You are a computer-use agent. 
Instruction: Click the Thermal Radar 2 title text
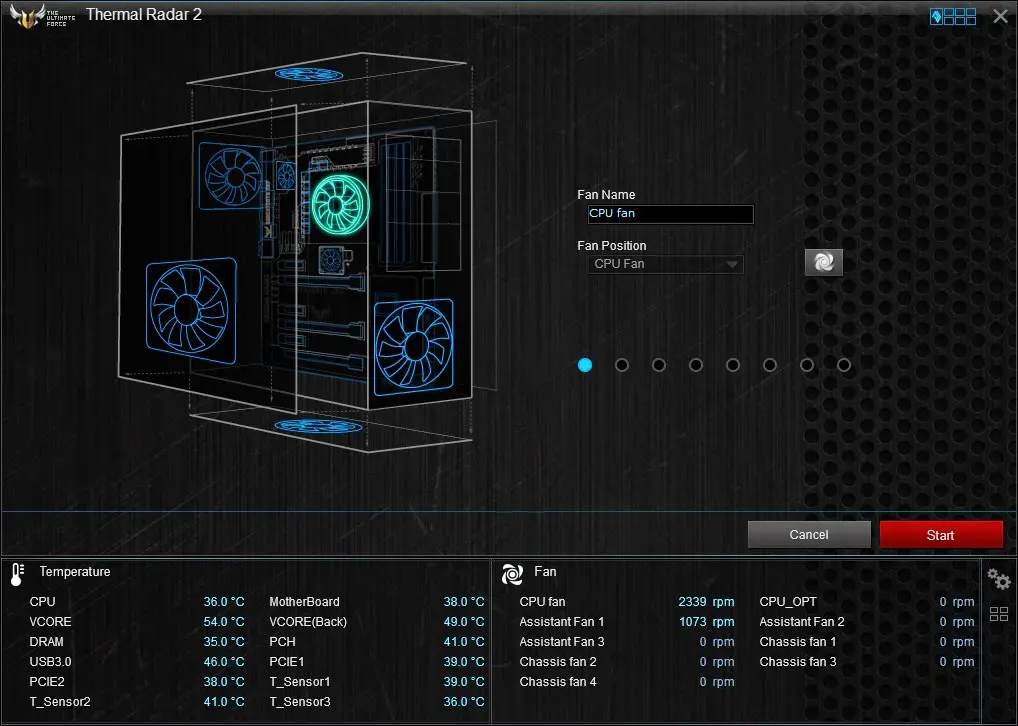144,14
